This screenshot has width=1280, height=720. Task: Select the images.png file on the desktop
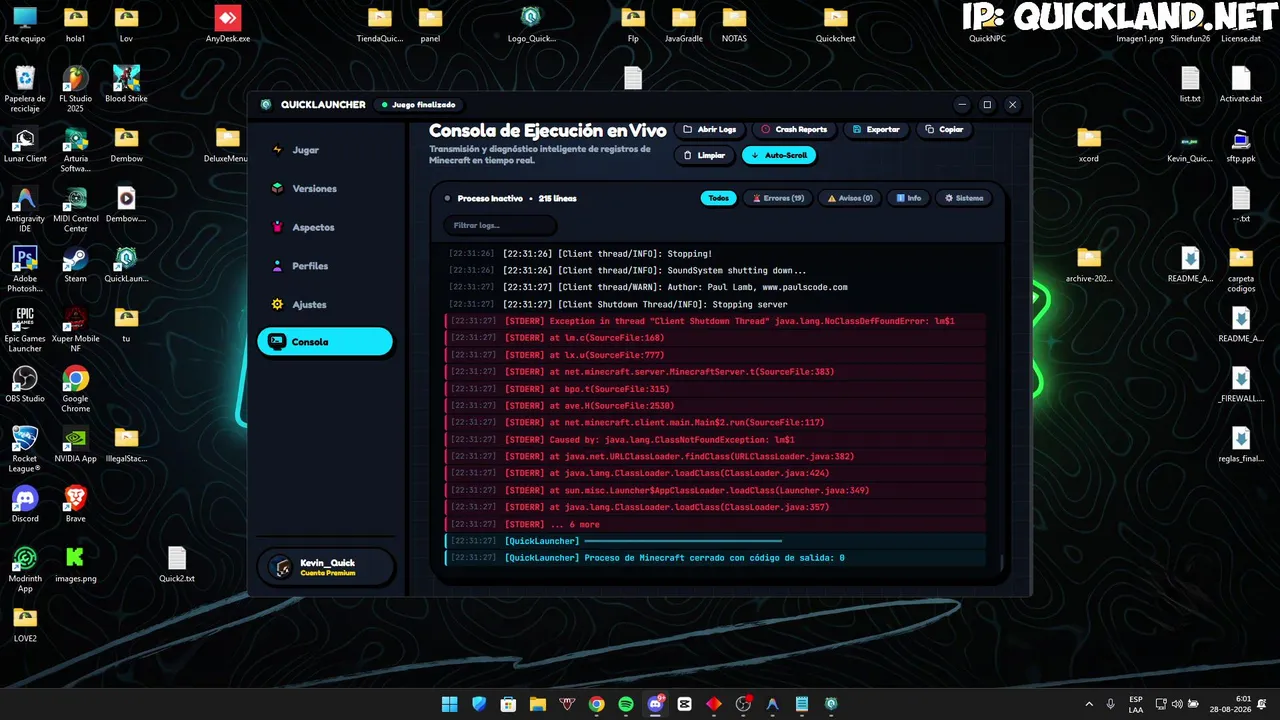tap(75, 564)
